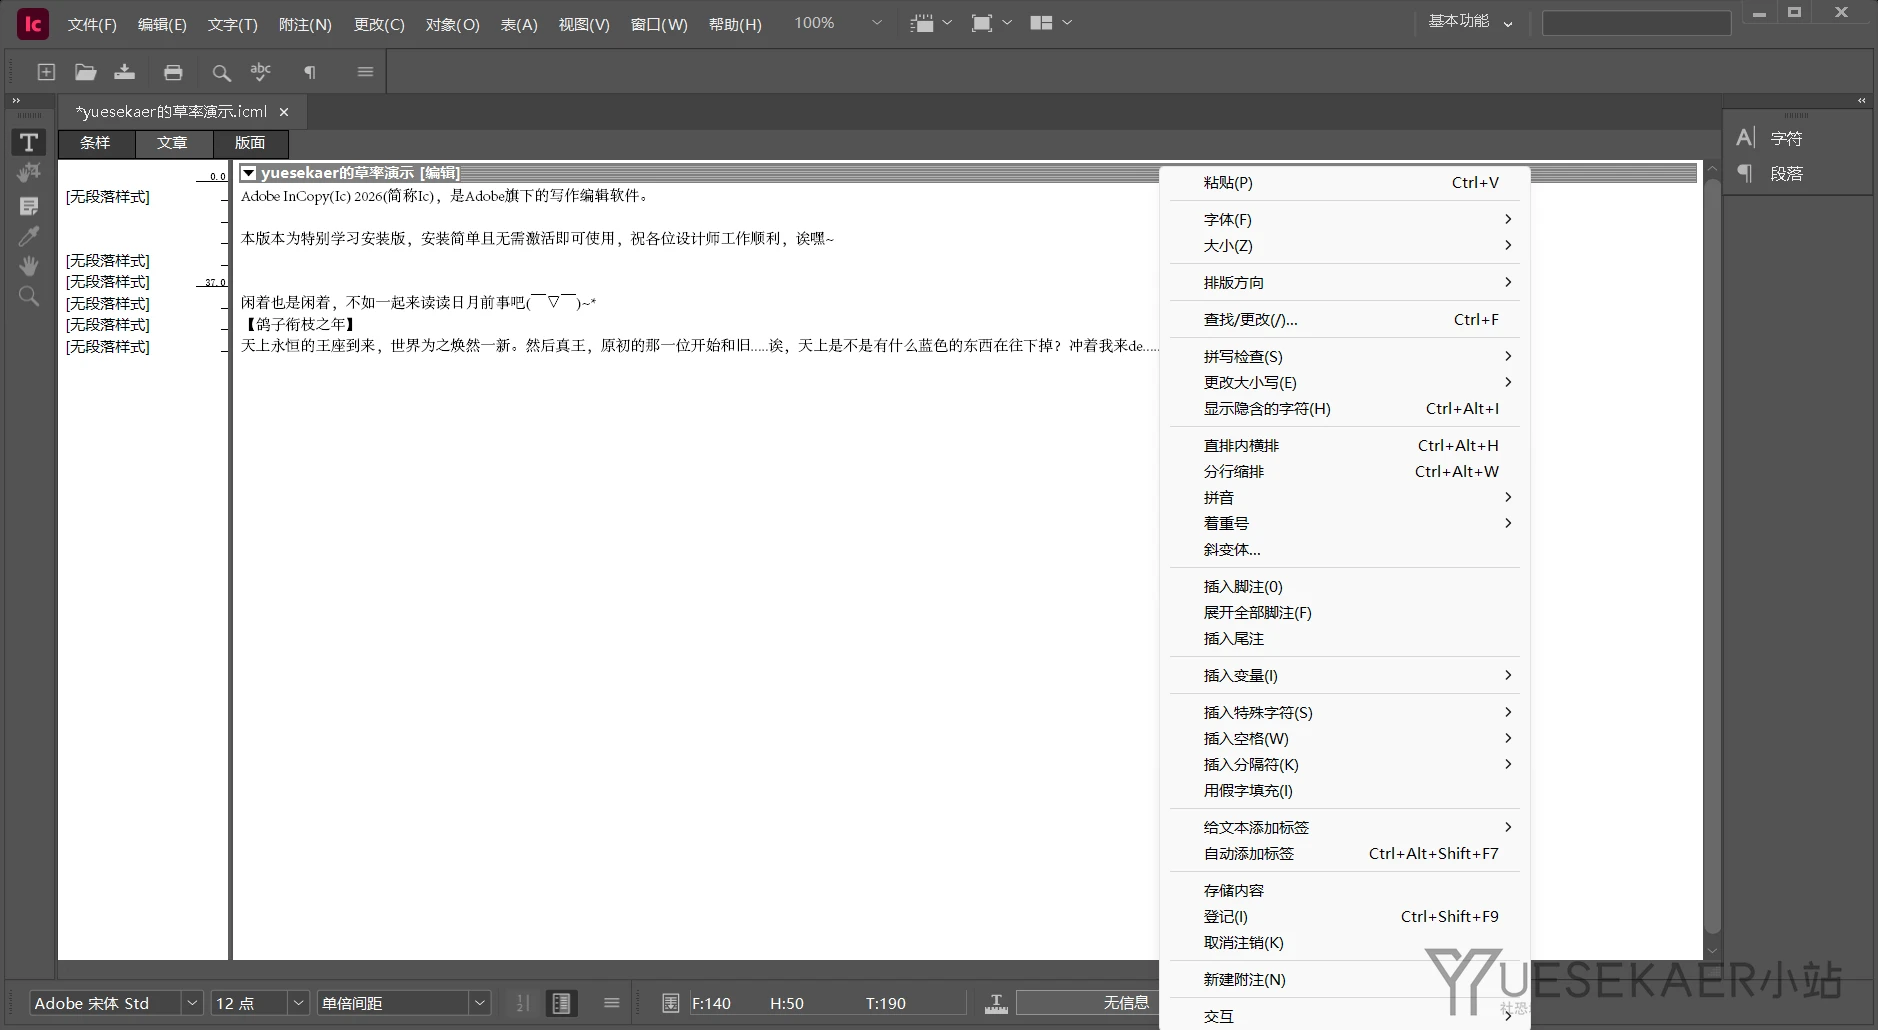Select the Zoom tool in the toolbox

click(x=29, y=297)
